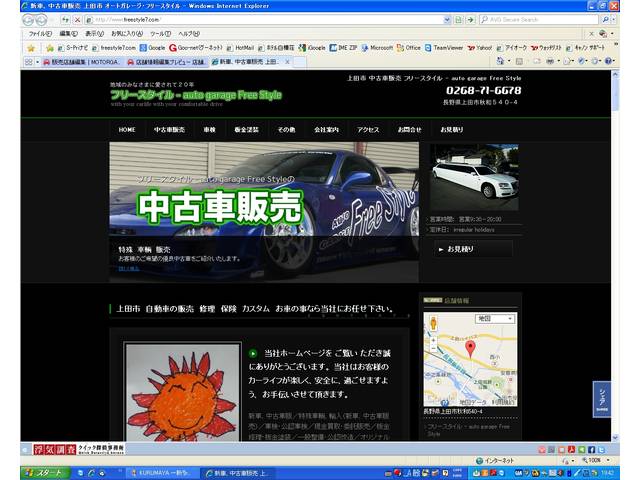Click the フリースタイル auto garage Free Style logo

(x=196, y=95)
